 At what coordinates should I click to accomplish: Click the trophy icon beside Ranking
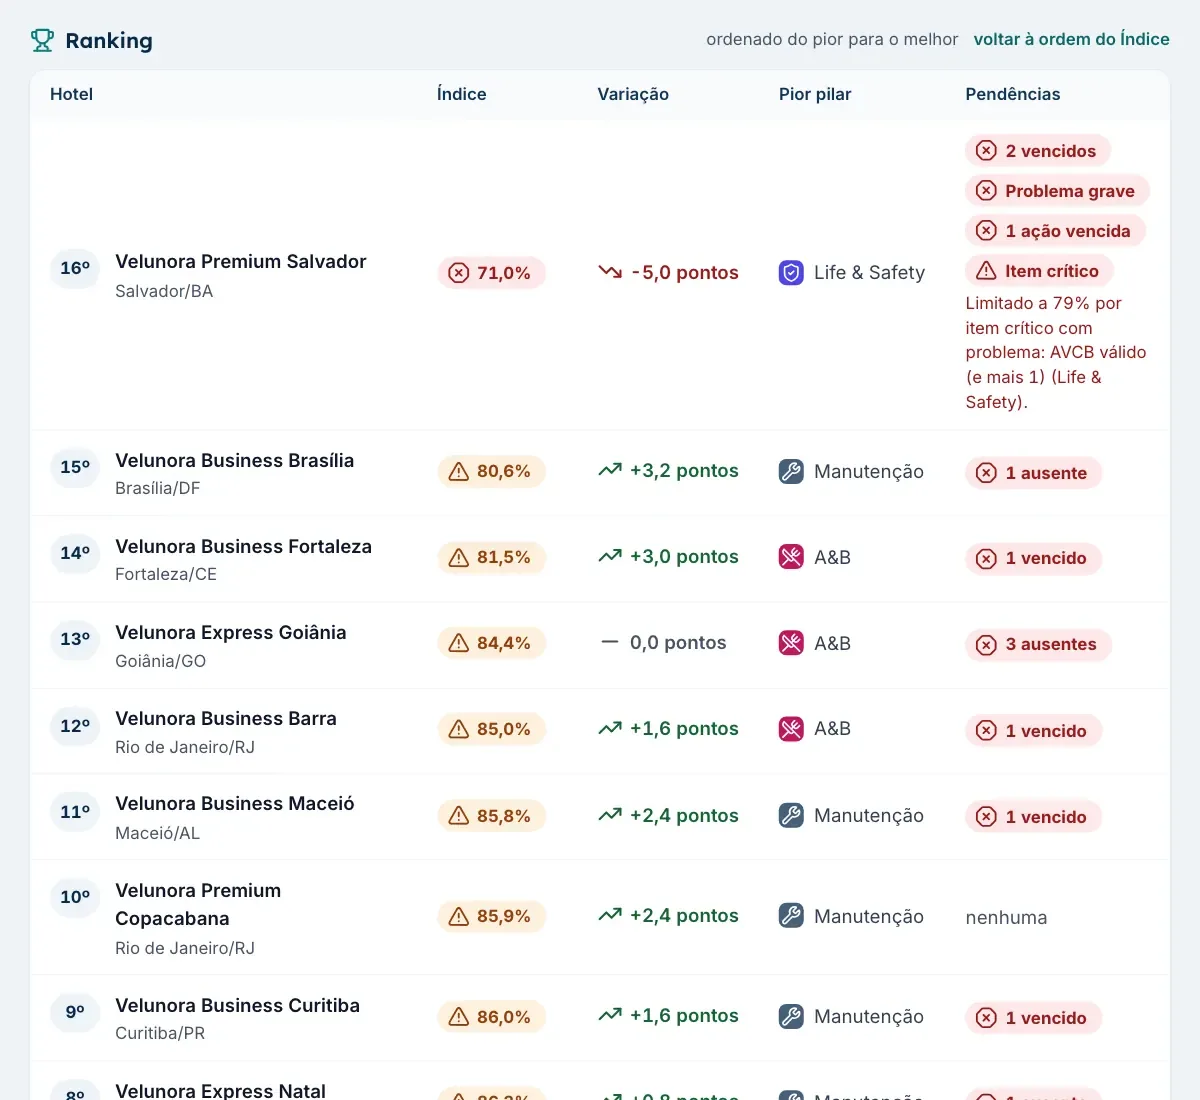pyautogui.click(x=42, y=40)
